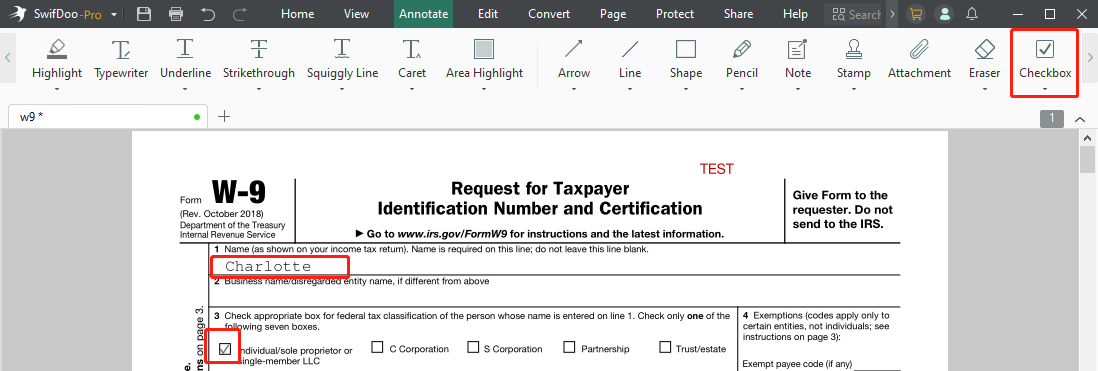Uncheck Individual/sole proprietor checkbox
Screen dimensions: 1098x371
coord(225,349)
